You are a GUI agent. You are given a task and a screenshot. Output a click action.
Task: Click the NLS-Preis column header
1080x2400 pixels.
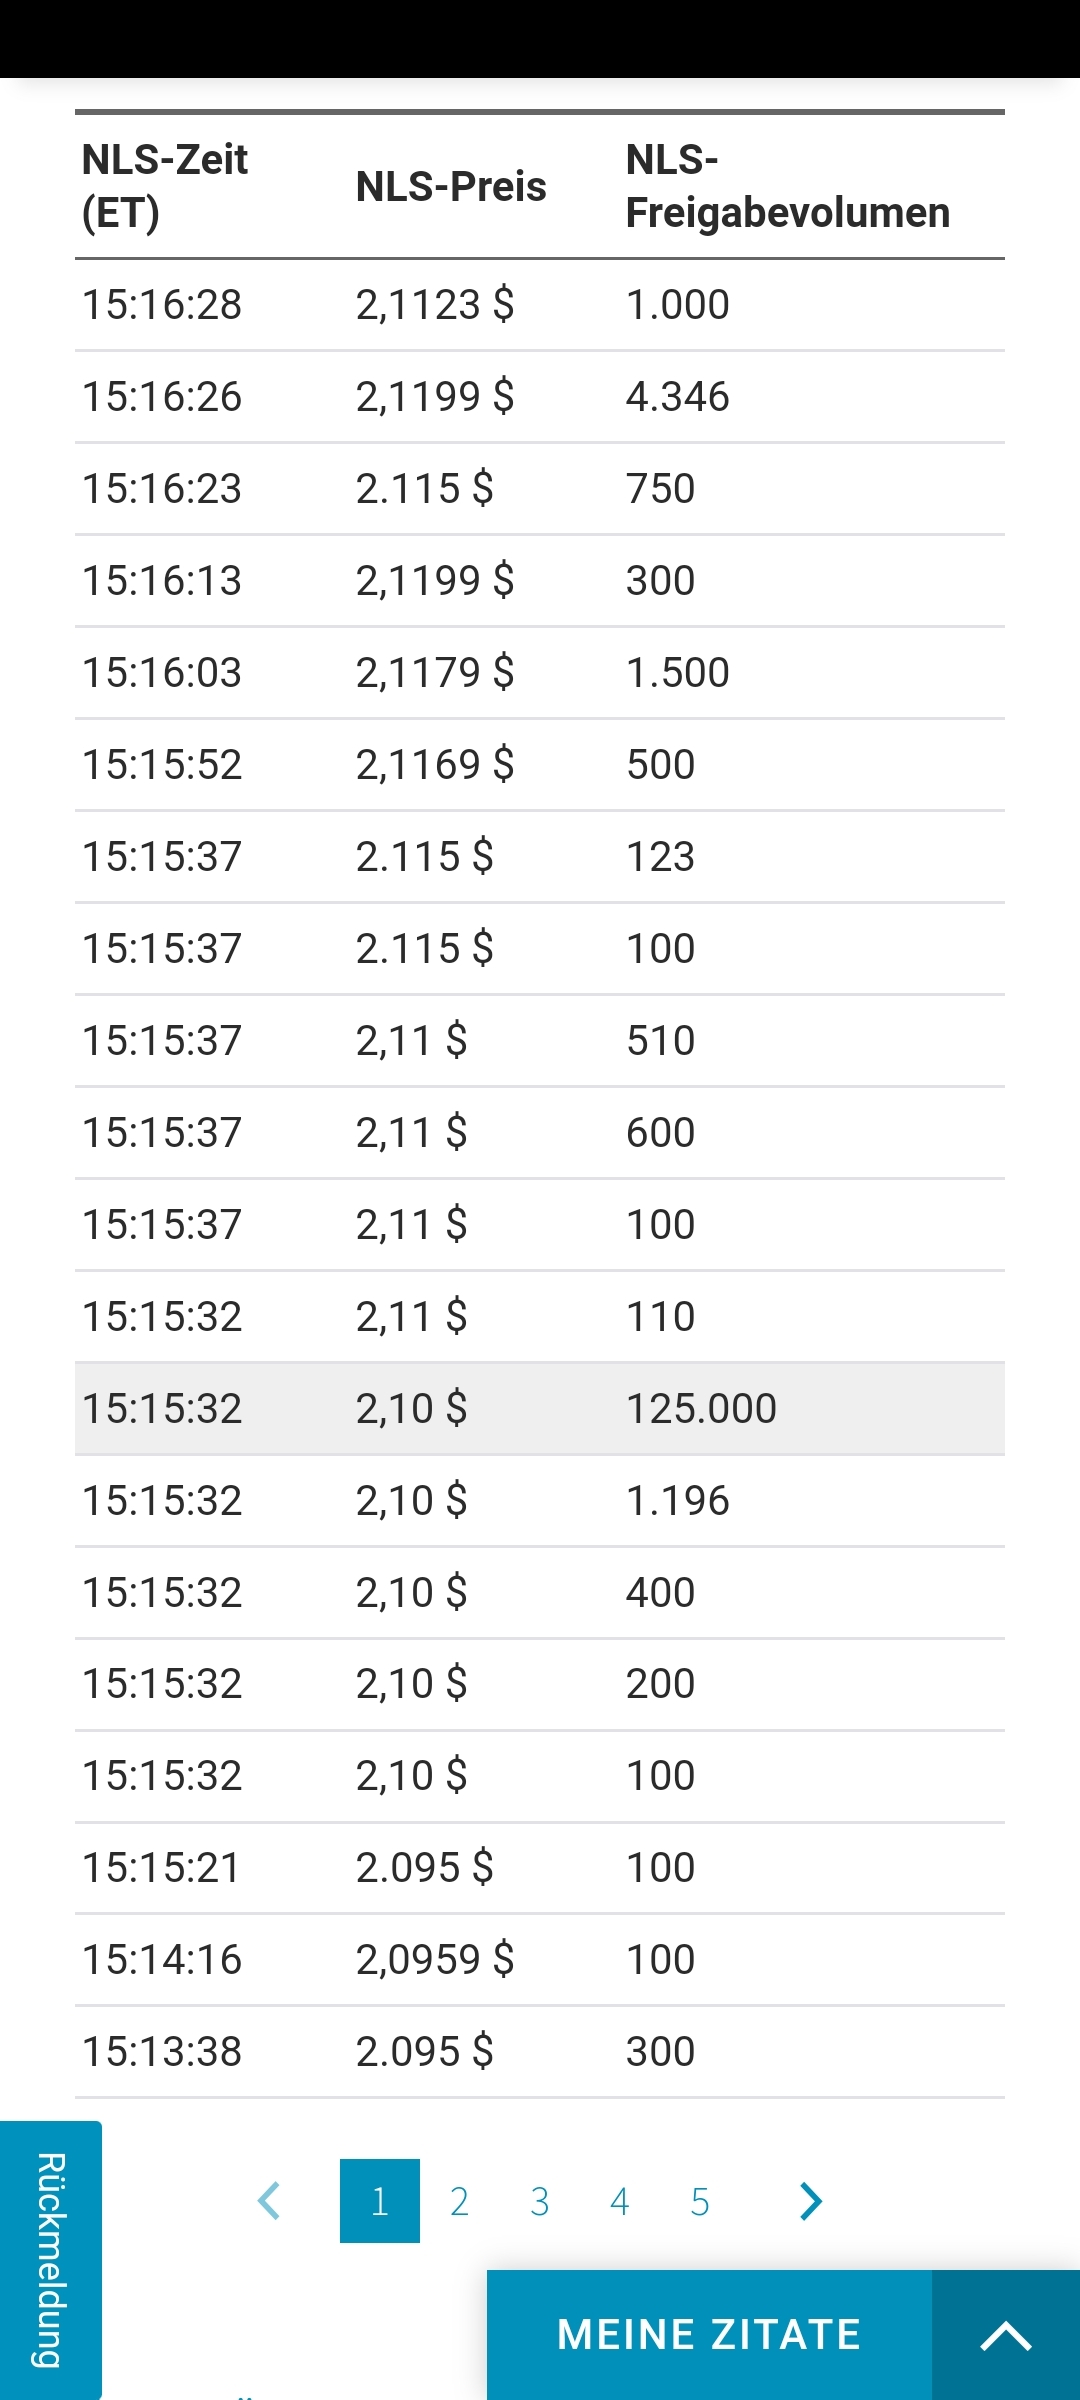(x=451, y=187)
